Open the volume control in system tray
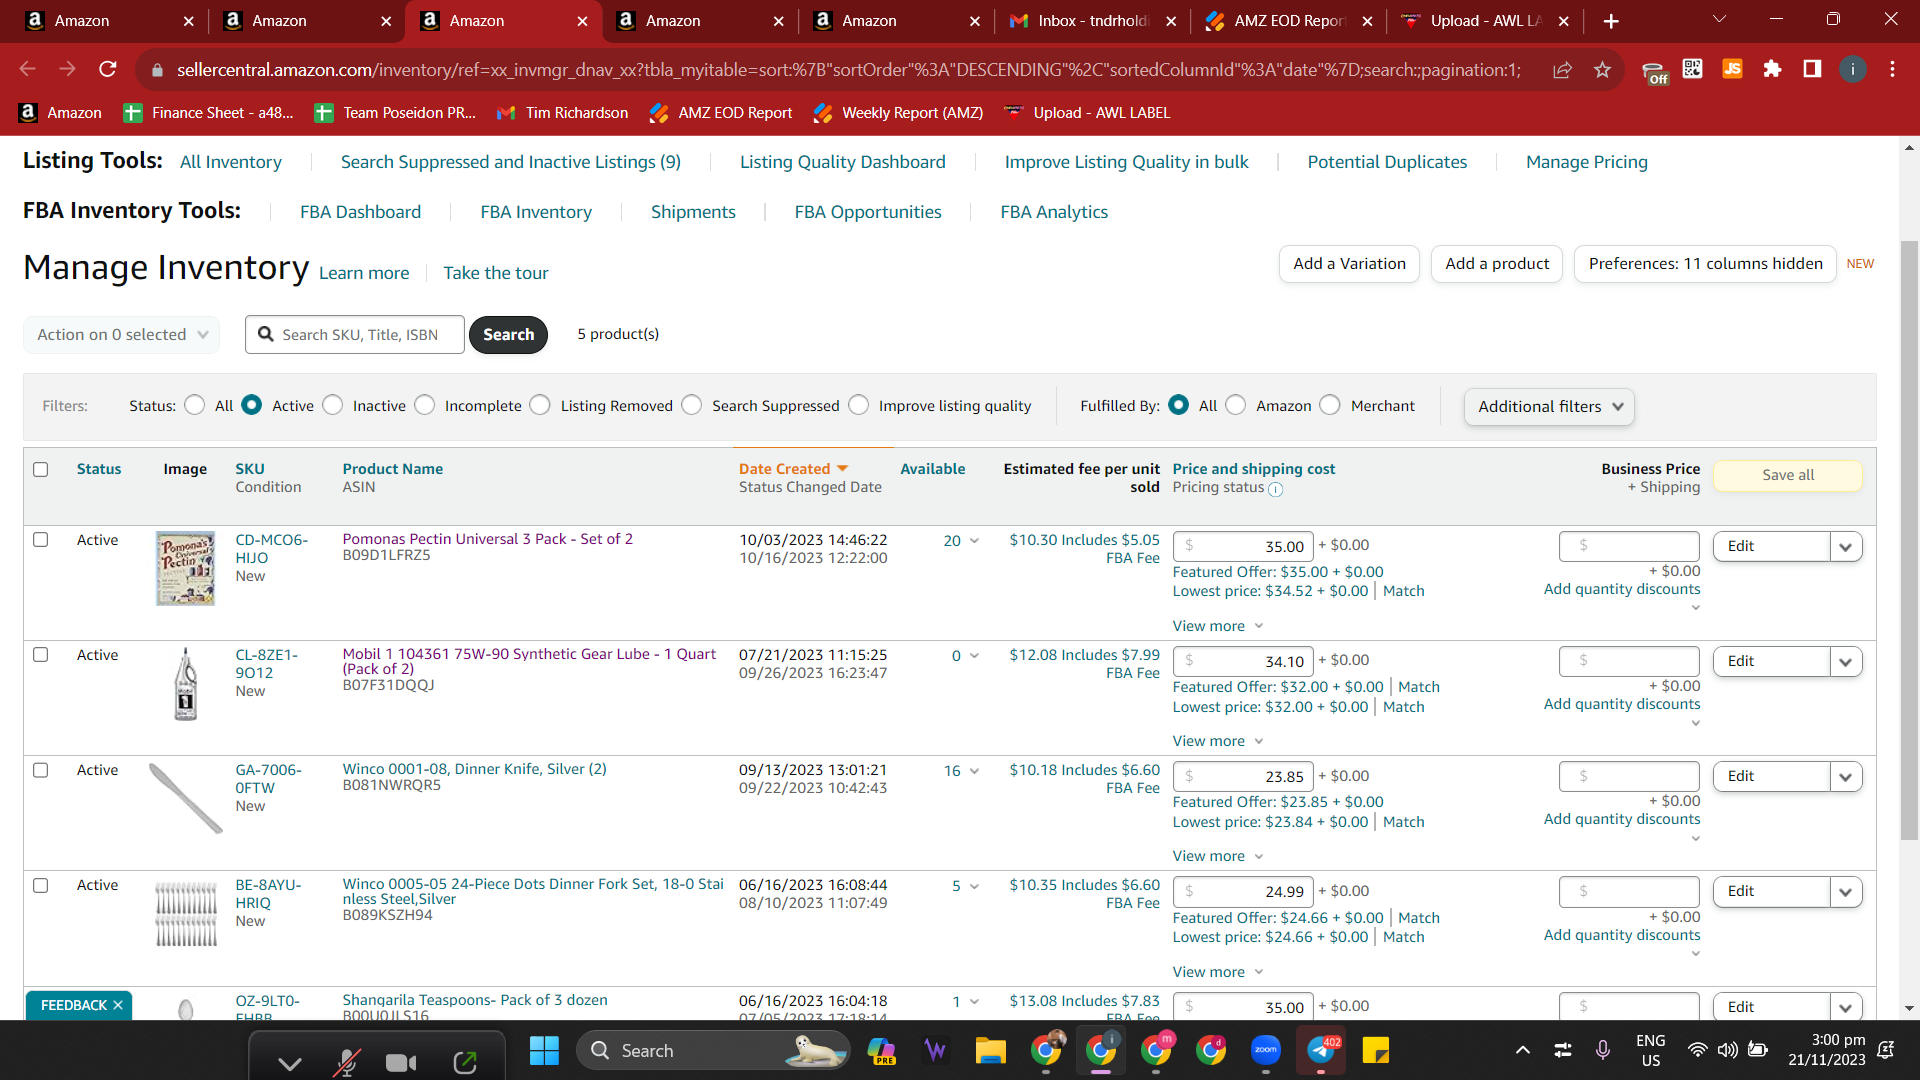The width and height of the screenshot is (1920, 1080). coord(1727,1050)
